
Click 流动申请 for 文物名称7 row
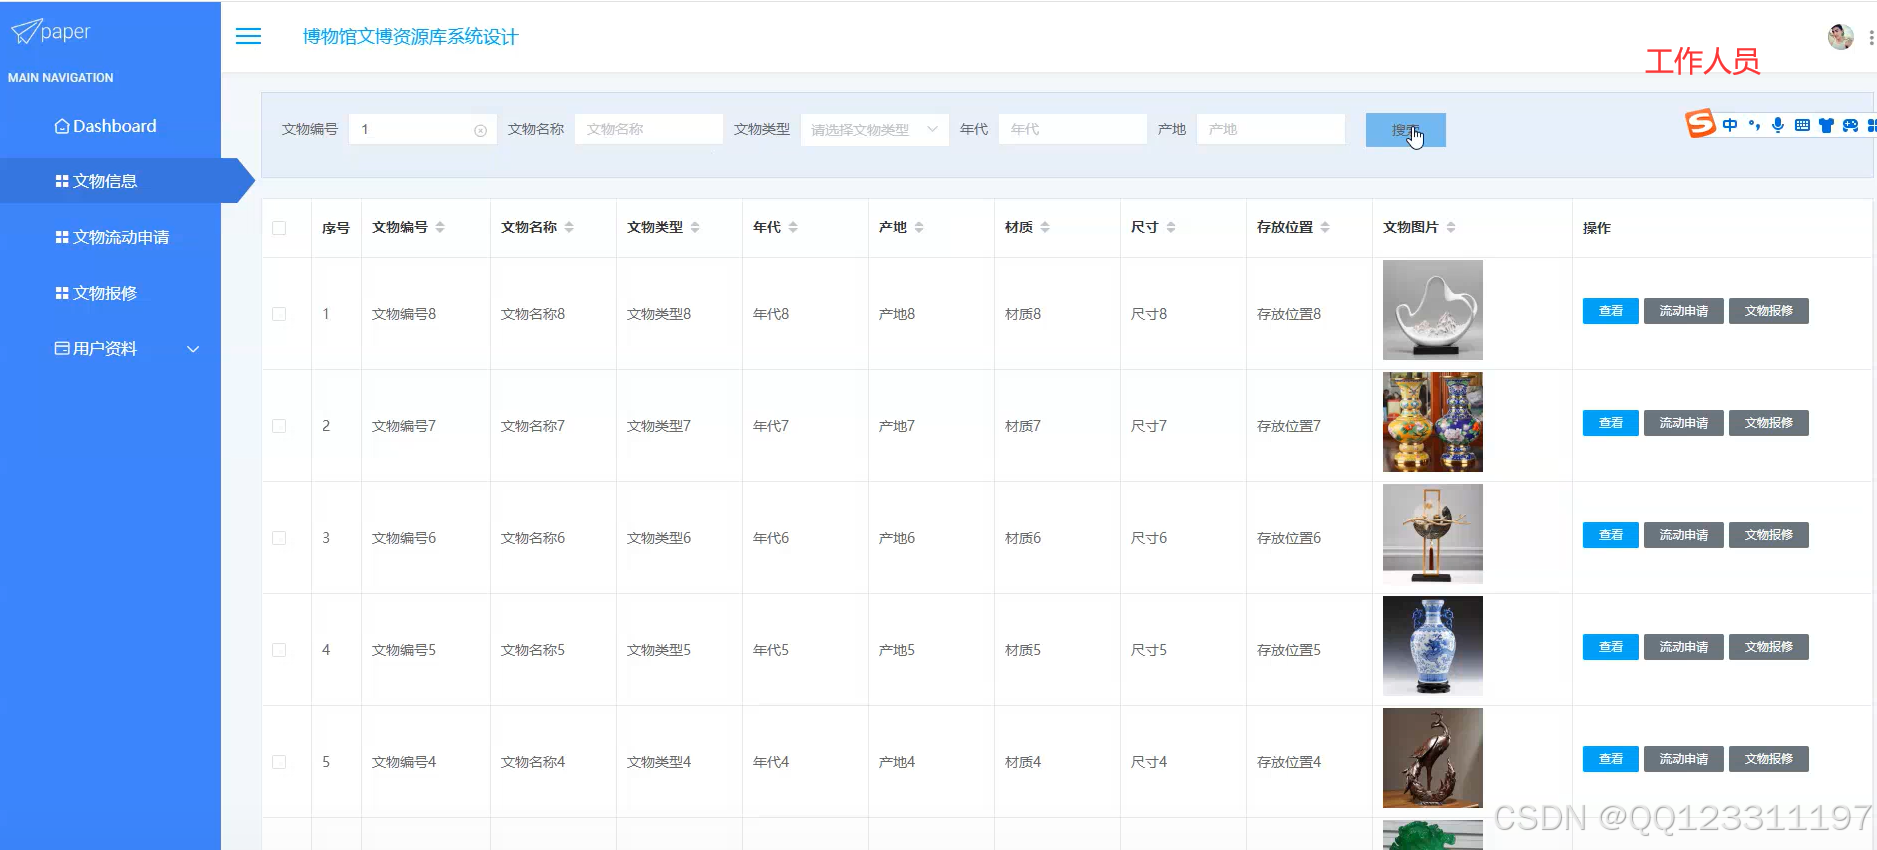1684,423
